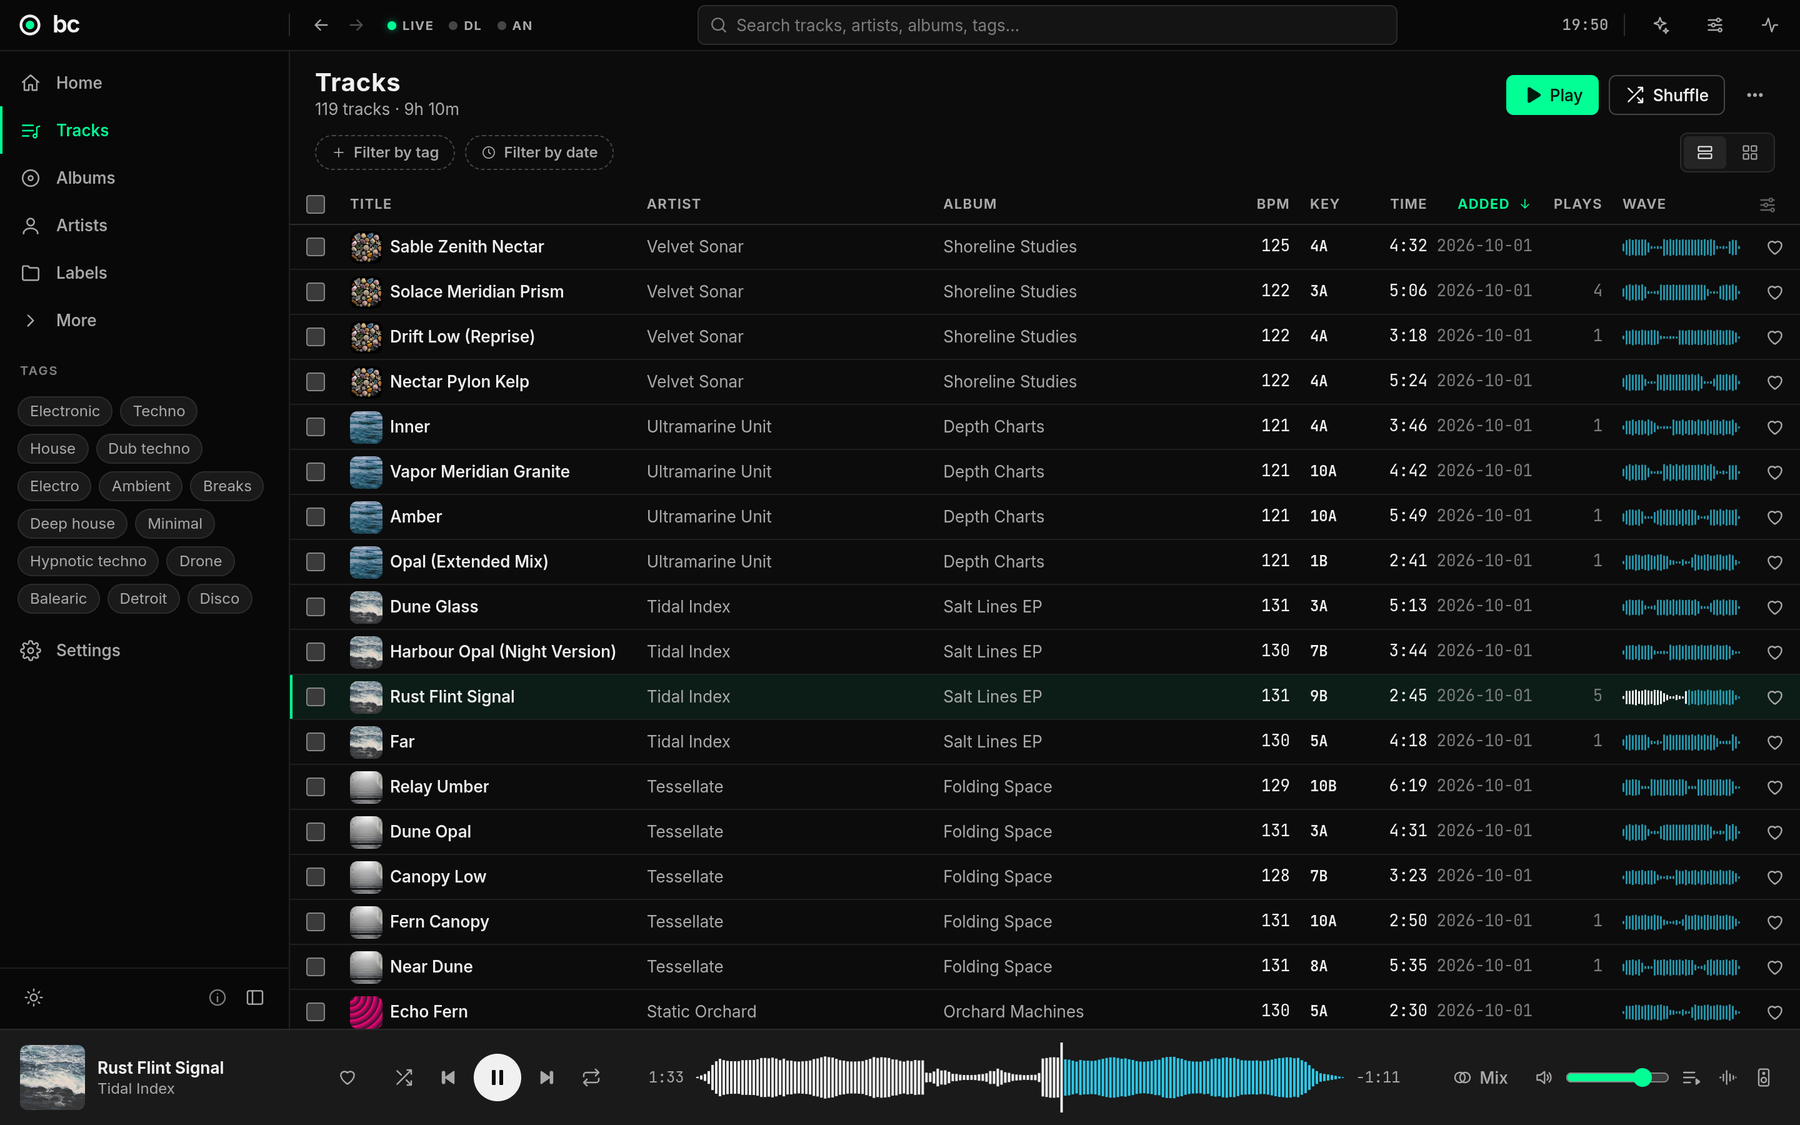
Task: Switch to list view layout
Action: pyautogui.click(x=1705, y=152)
